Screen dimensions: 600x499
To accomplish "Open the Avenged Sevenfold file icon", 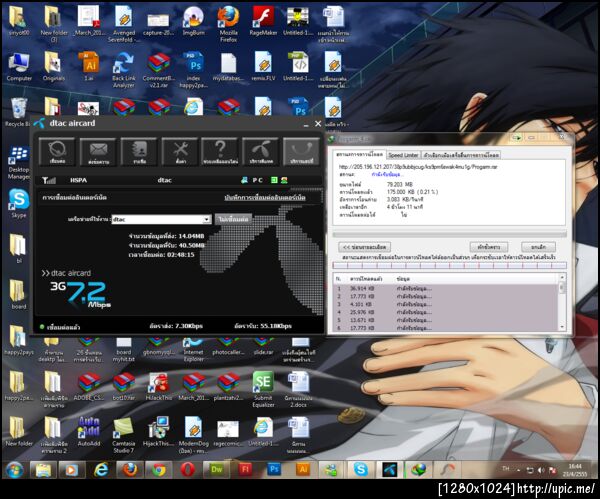I will point(124,24).
